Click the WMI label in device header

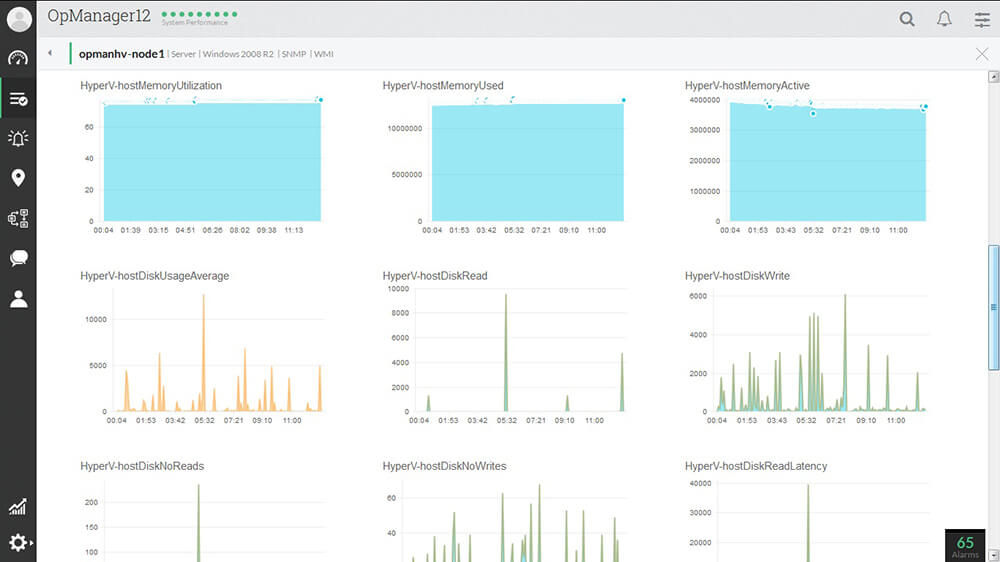point(324,54)
